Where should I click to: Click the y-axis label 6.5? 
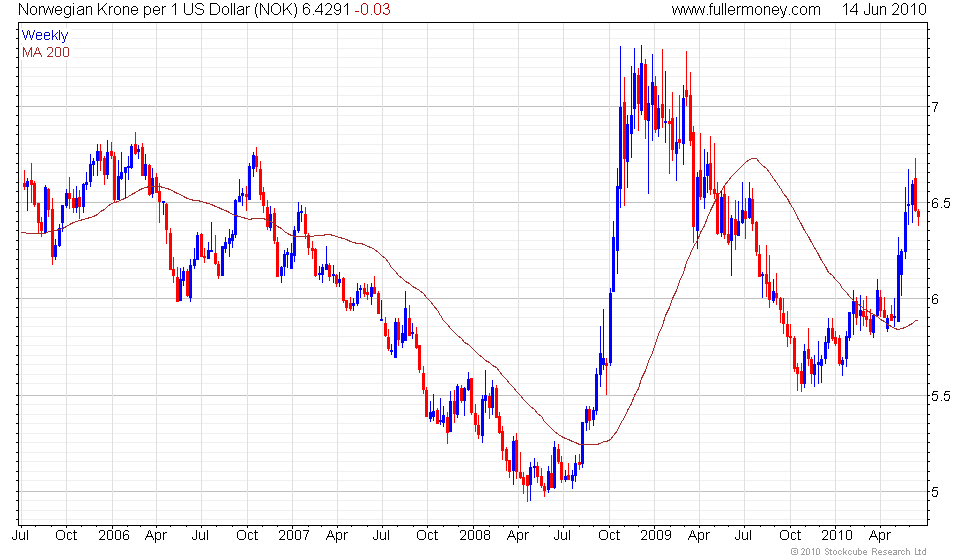(941, 203)
